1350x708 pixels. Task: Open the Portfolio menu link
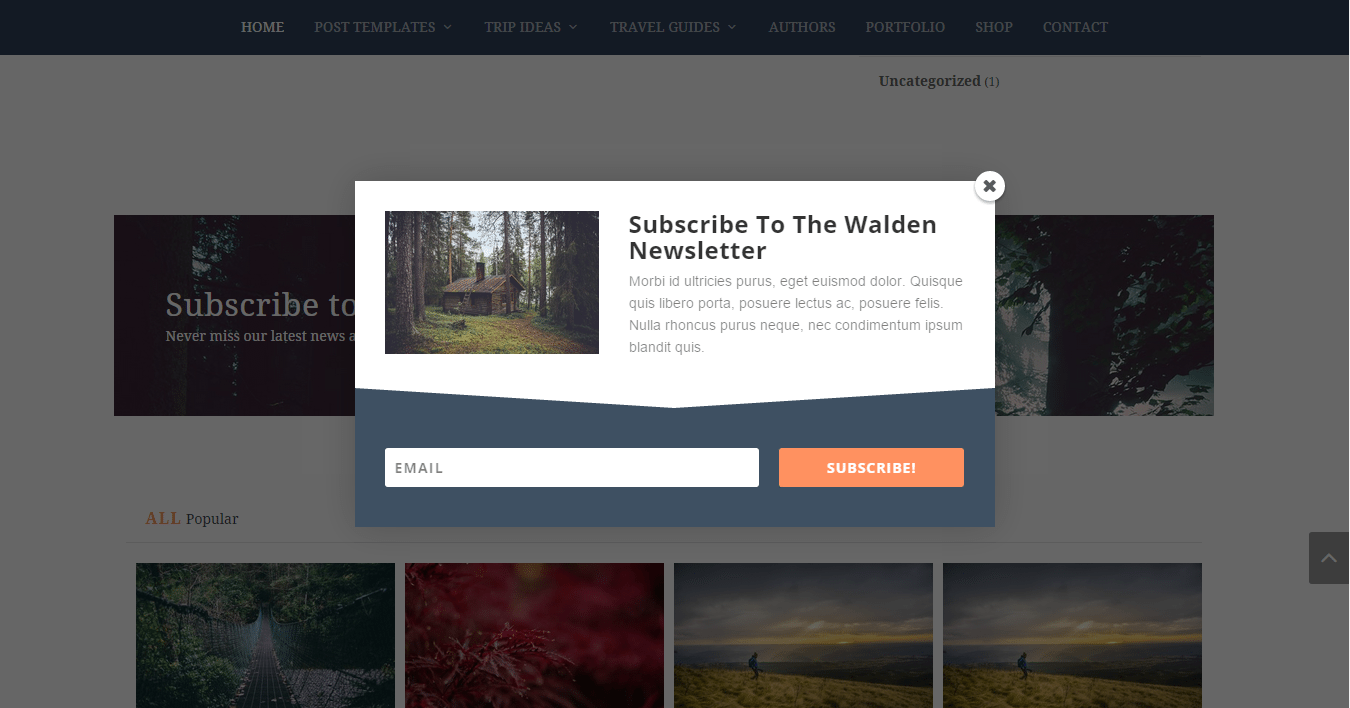tap(905, 27)
